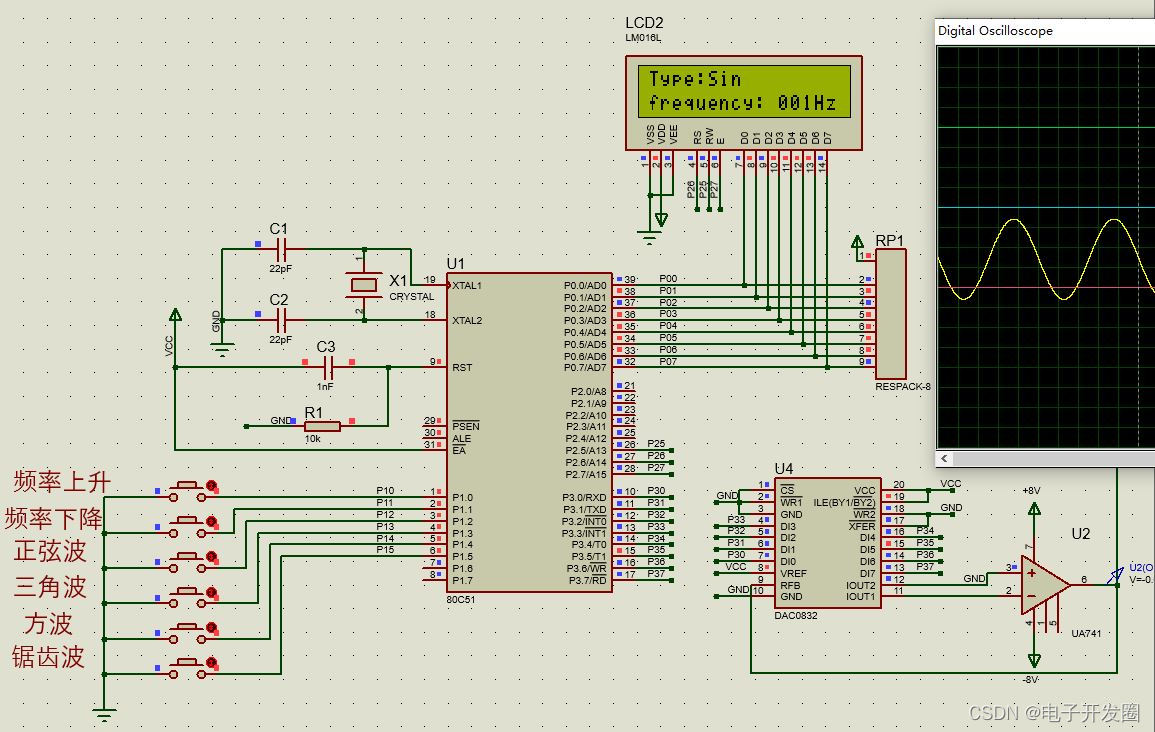Click the P1.0 pin label on U1

point(463,498)
